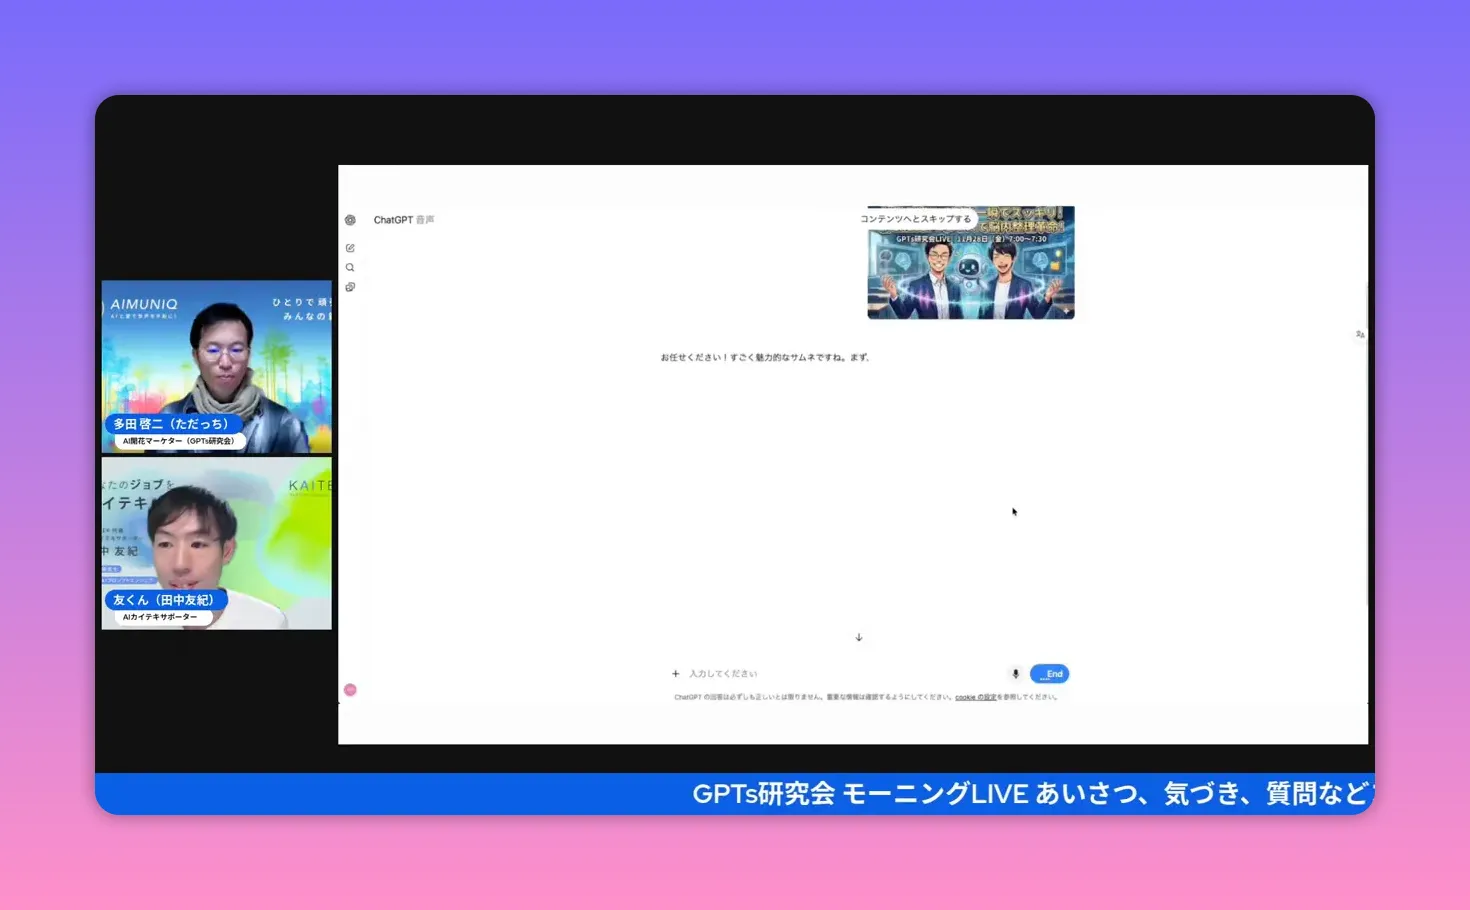Image resolution: width=1470 pixels, height=910 pixels.
Task: Click the microphone icon beside the input field
Action: tap(1015, 673)
